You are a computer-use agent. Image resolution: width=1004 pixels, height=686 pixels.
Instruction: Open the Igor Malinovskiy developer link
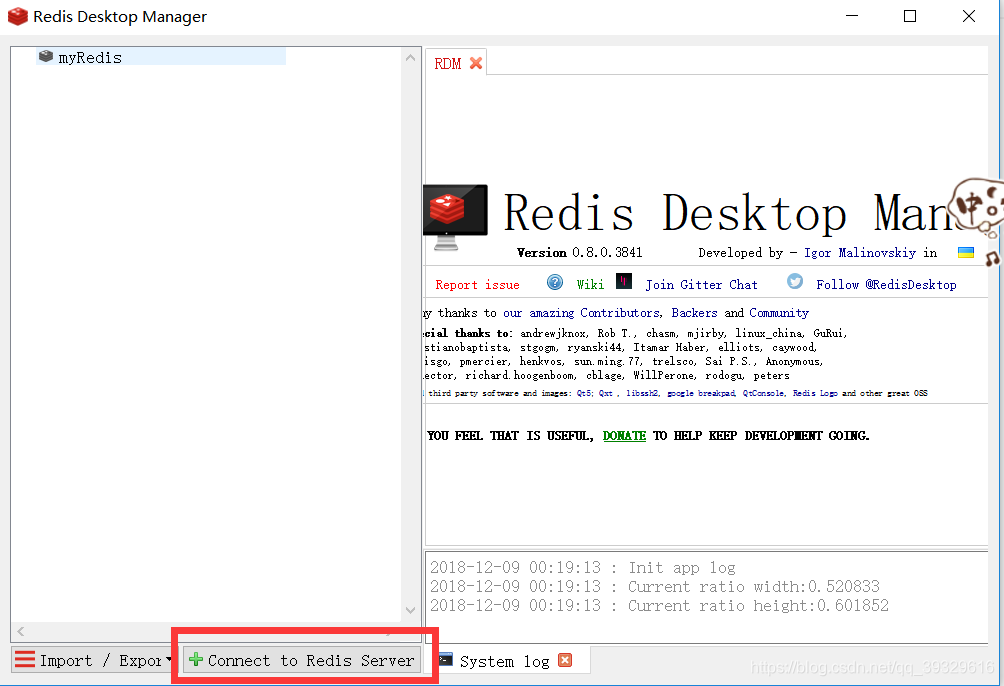tap(860, 252)
